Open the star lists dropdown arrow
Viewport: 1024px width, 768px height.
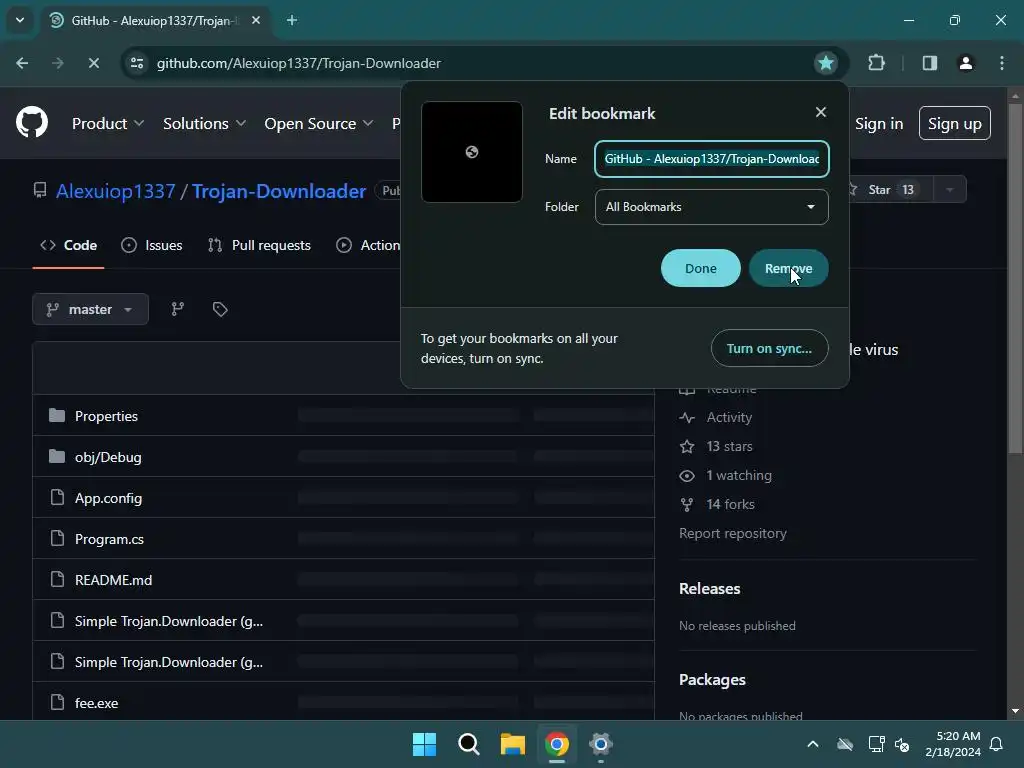click(x=950, y=189)
